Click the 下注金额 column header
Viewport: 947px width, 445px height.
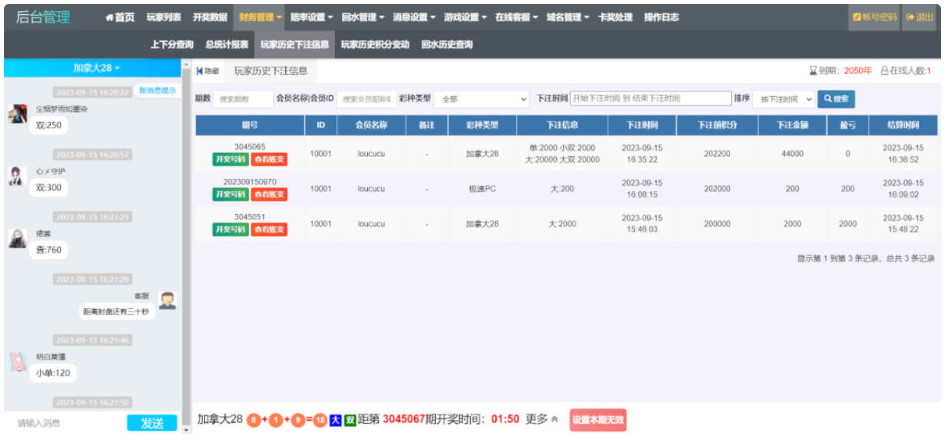click(792, 126)
